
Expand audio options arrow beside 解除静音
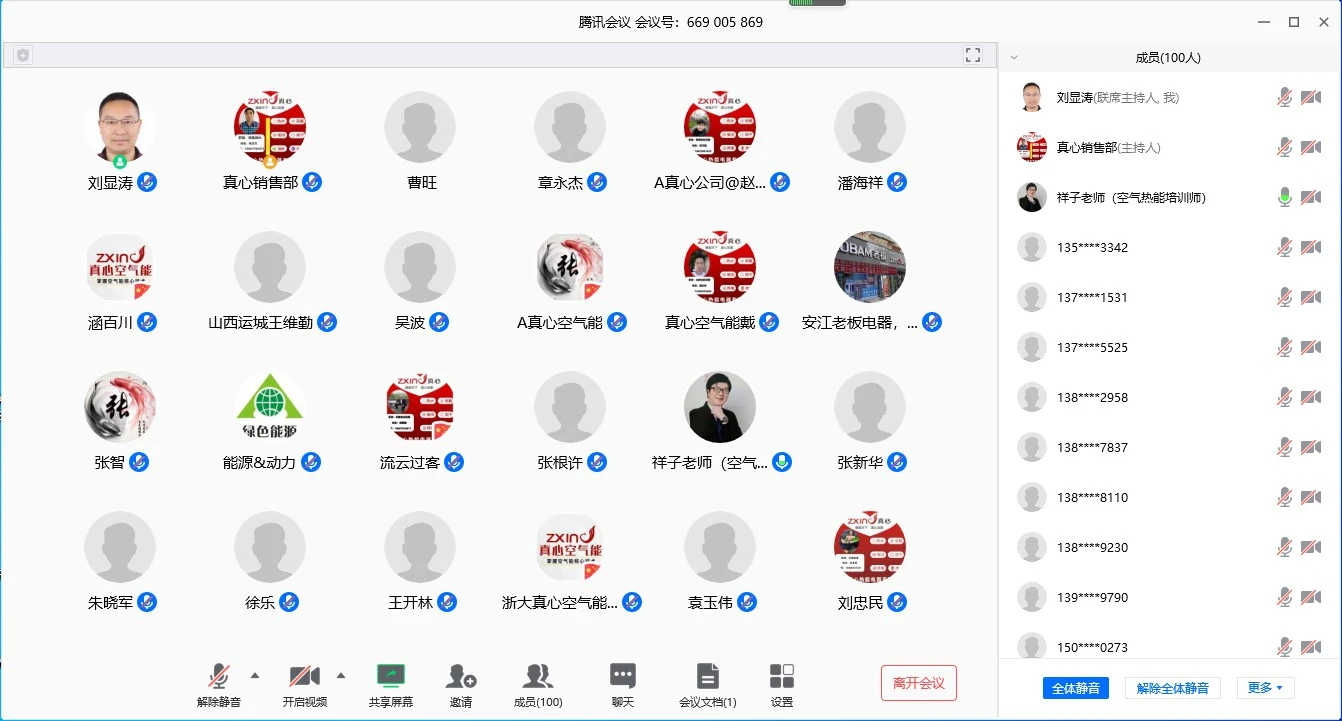(254, 673)
